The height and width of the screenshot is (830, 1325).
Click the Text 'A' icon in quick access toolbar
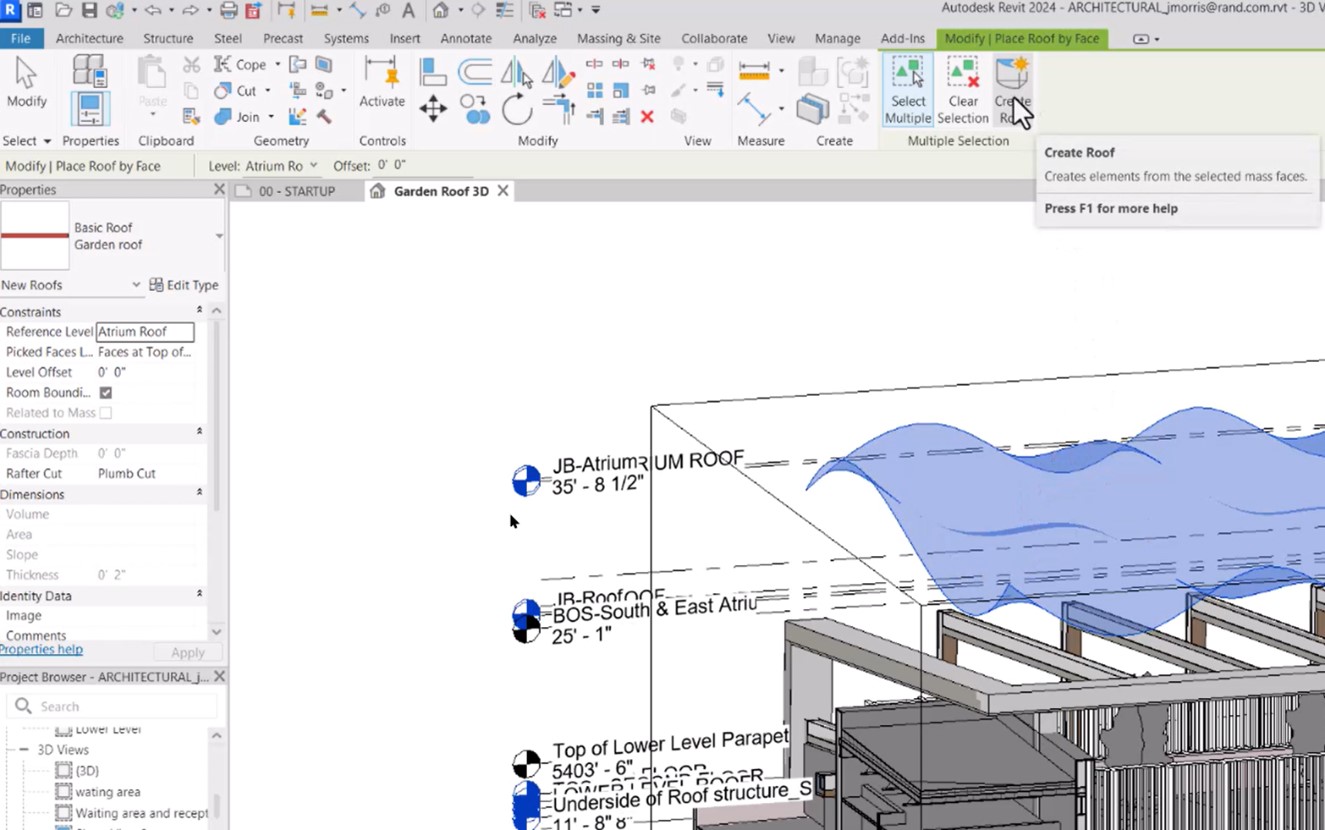[x=408, y=11]
